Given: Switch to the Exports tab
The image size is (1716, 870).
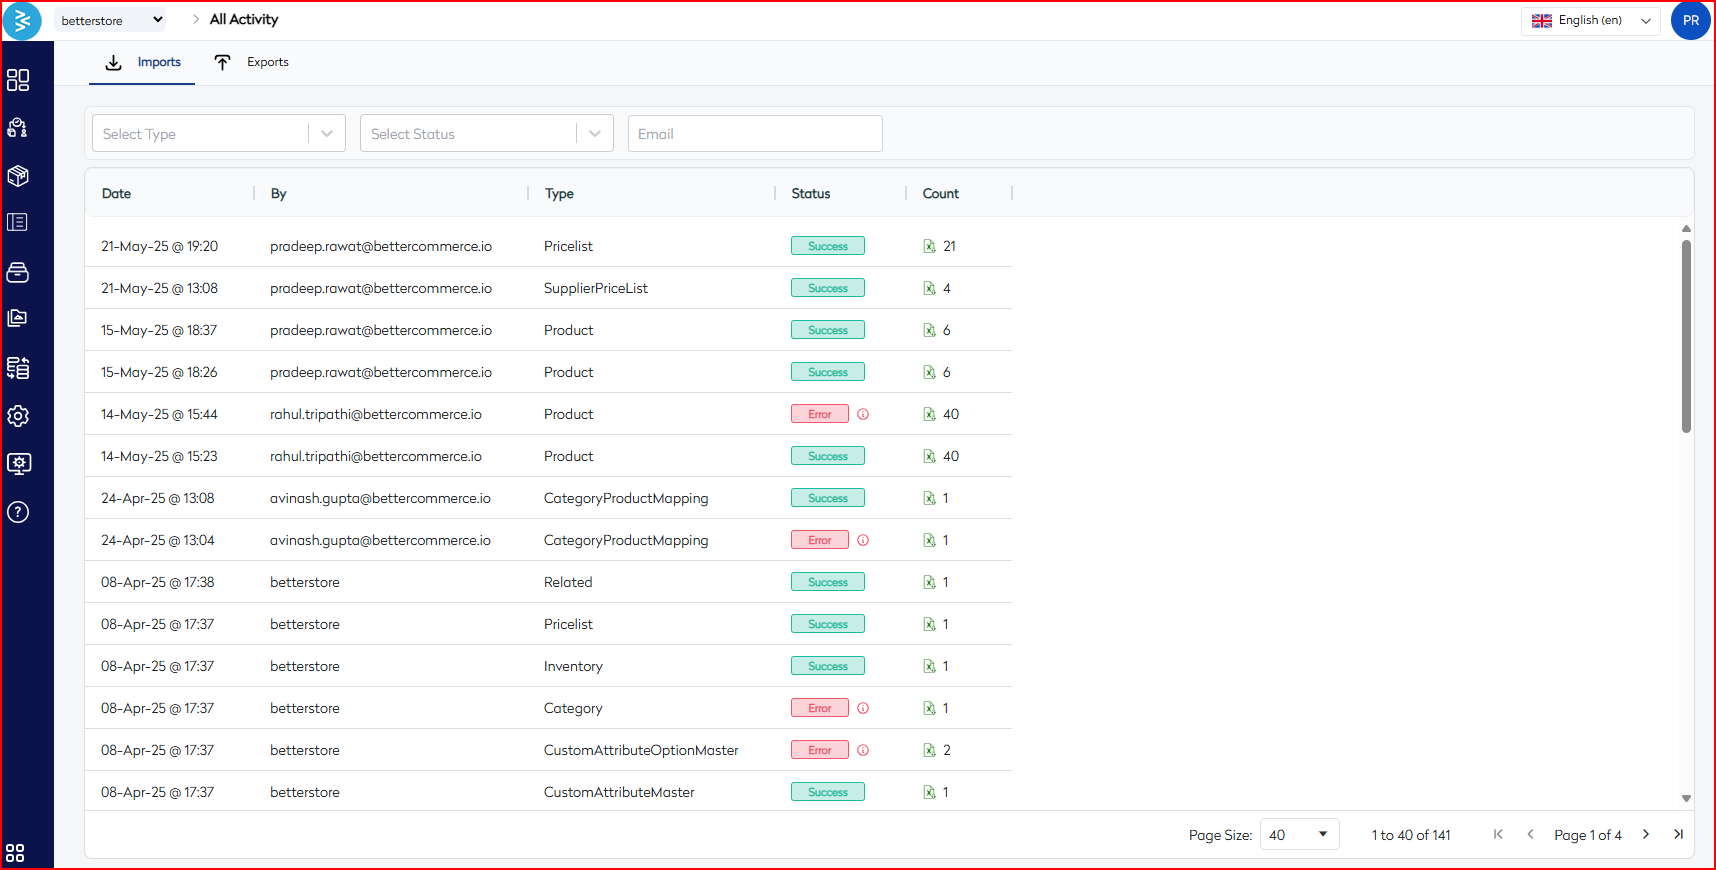Looking at the screenshot, I should pos(252,62).
